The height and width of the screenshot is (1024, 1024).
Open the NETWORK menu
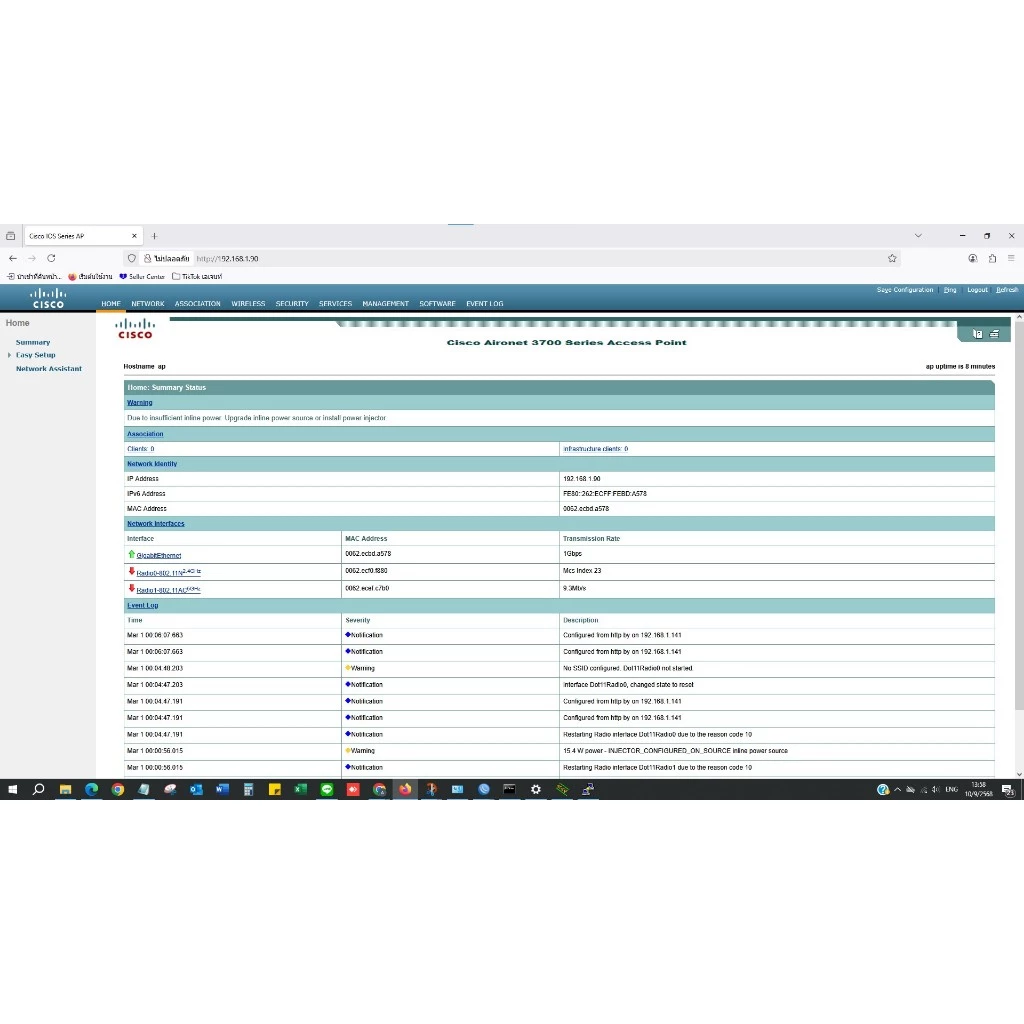point(148,304)
